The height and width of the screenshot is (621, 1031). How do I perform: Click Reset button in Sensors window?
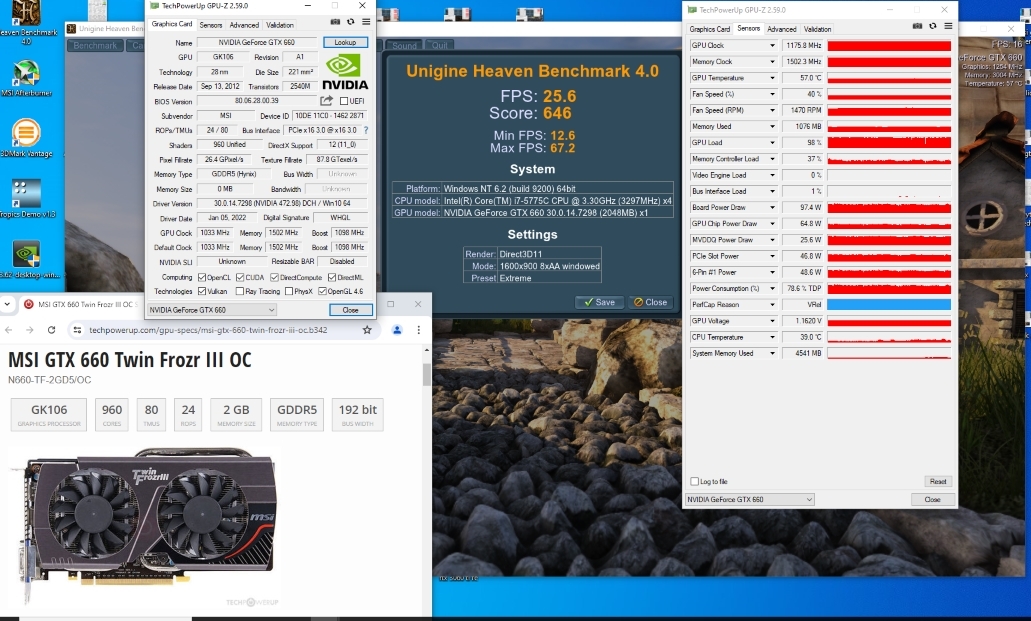938,482
